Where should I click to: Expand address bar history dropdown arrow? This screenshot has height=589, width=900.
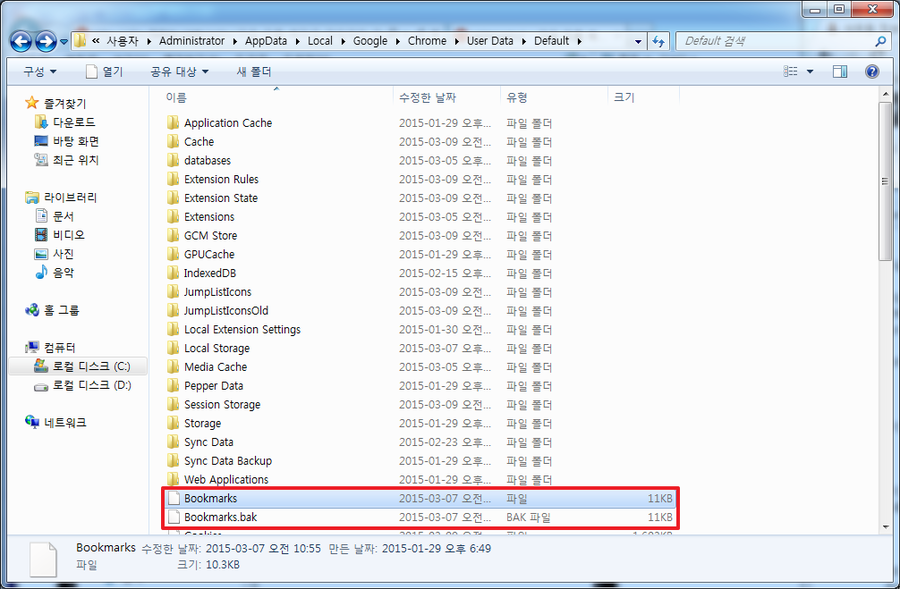pyautogui.click(x=639, y=41)
